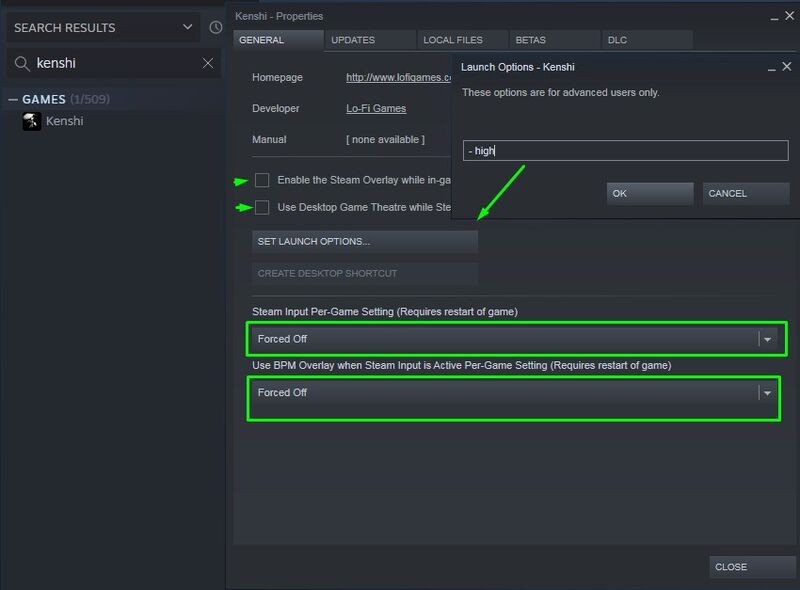Click the launch options text field
This screenshot has height=590, width=800.
626,151
